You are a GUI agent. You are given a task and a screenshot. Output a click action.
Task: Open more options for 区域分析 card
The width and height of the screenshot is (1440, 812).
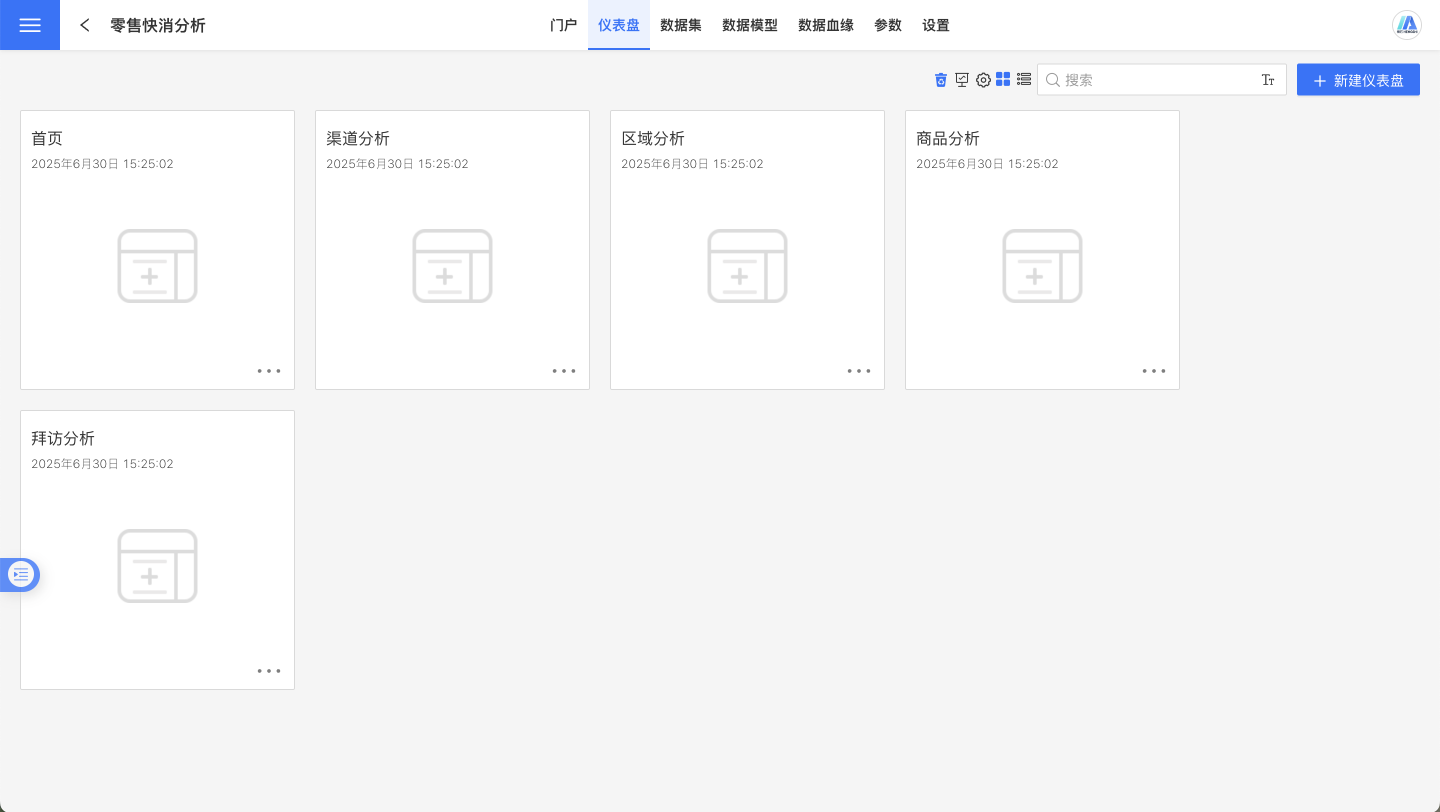click(x=859, y=371)
